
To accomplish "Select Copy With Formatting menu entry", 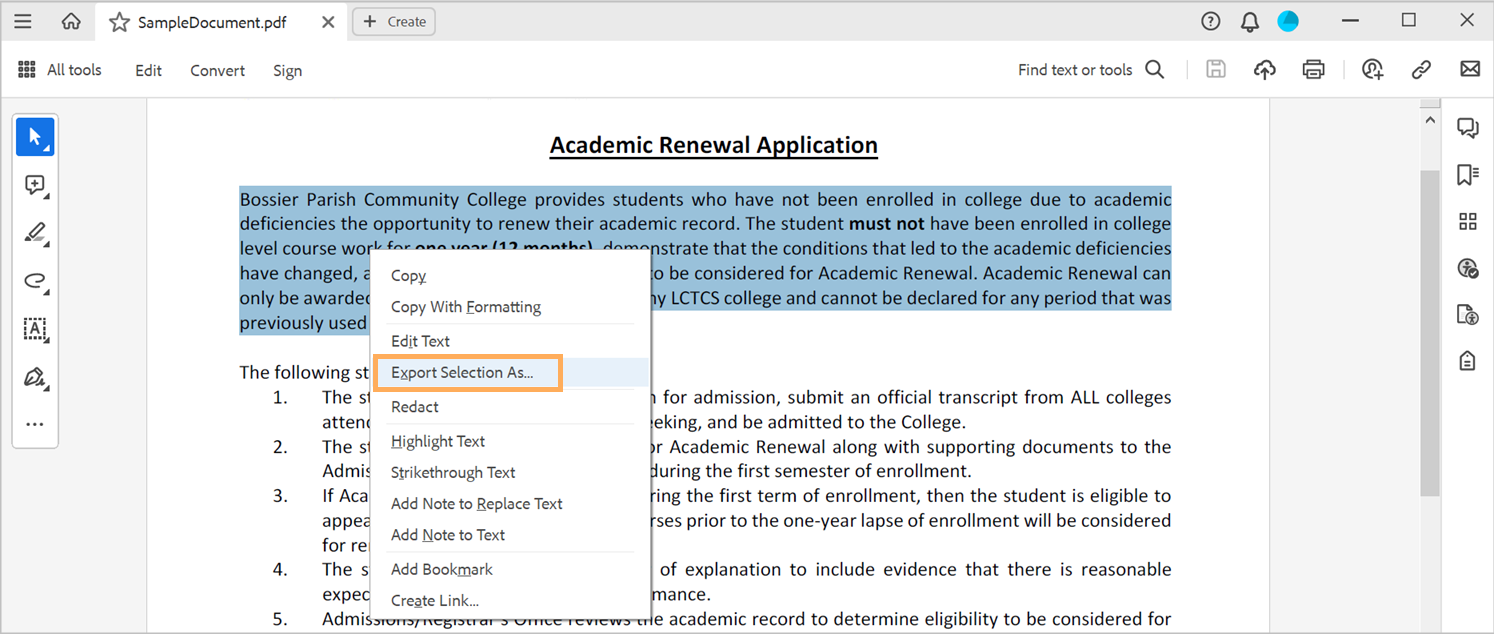I will tap(465, 307).
